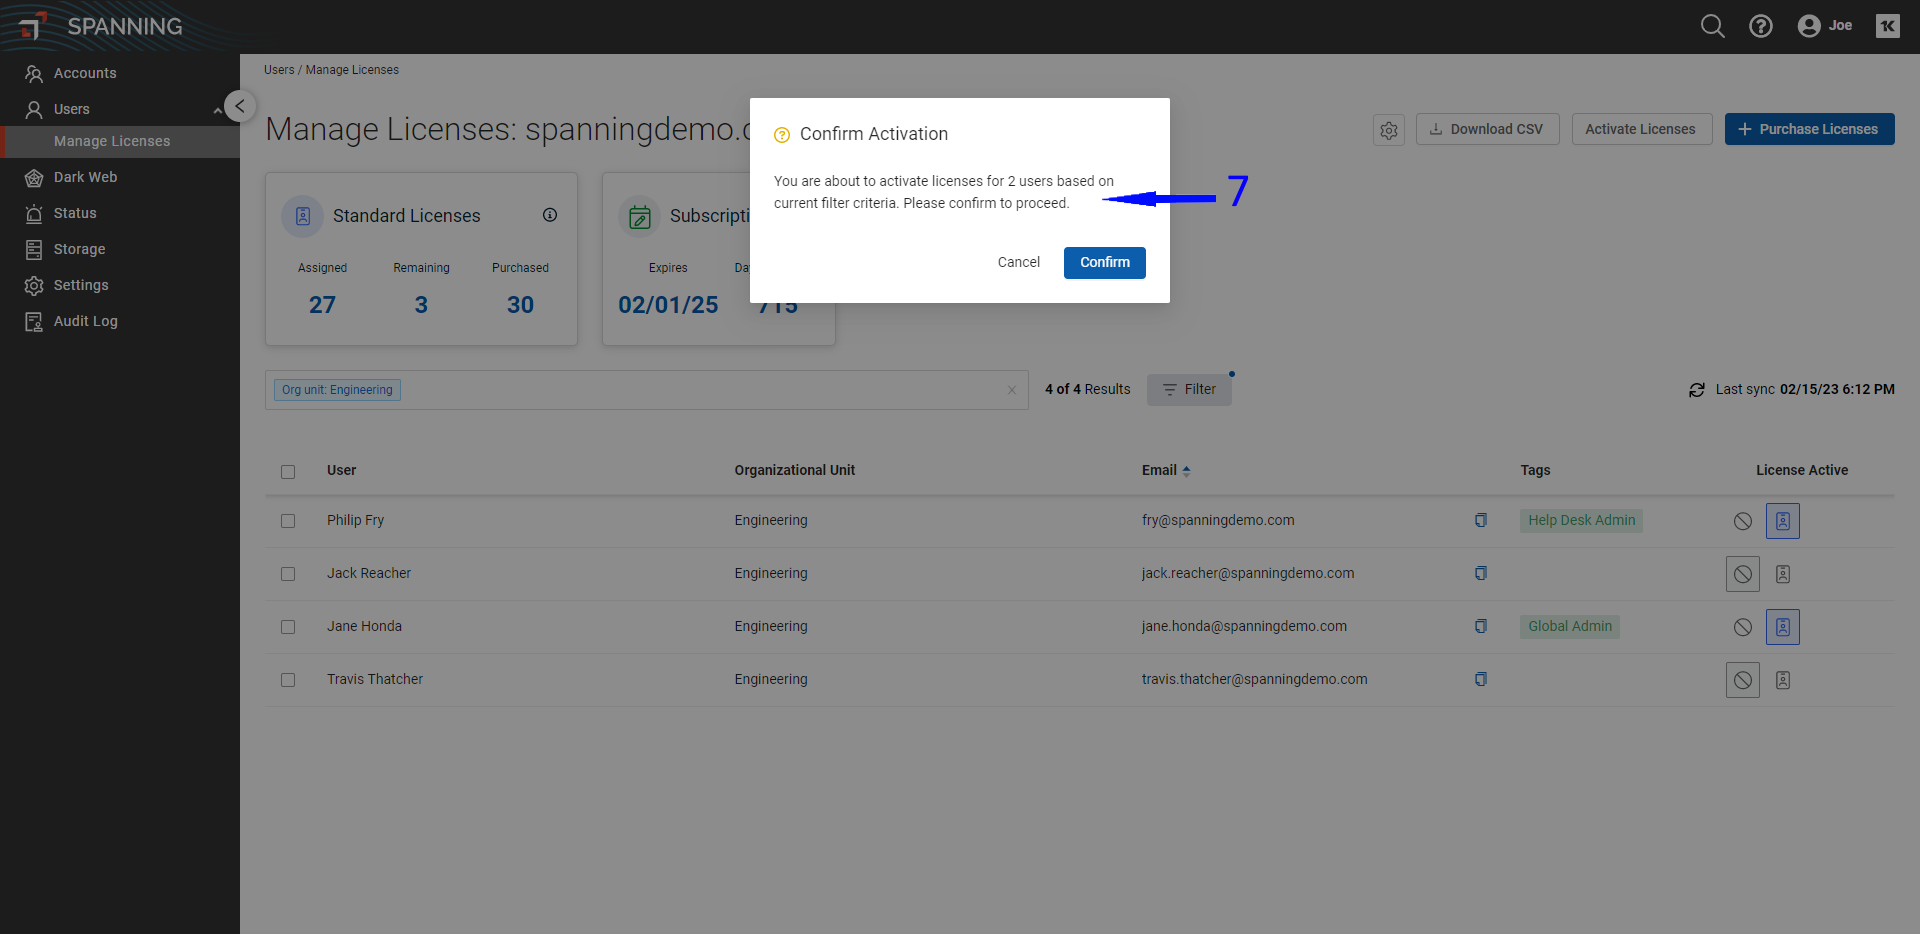
Task: Click the Philip Fry user name
Action: [x=355, y=520]
